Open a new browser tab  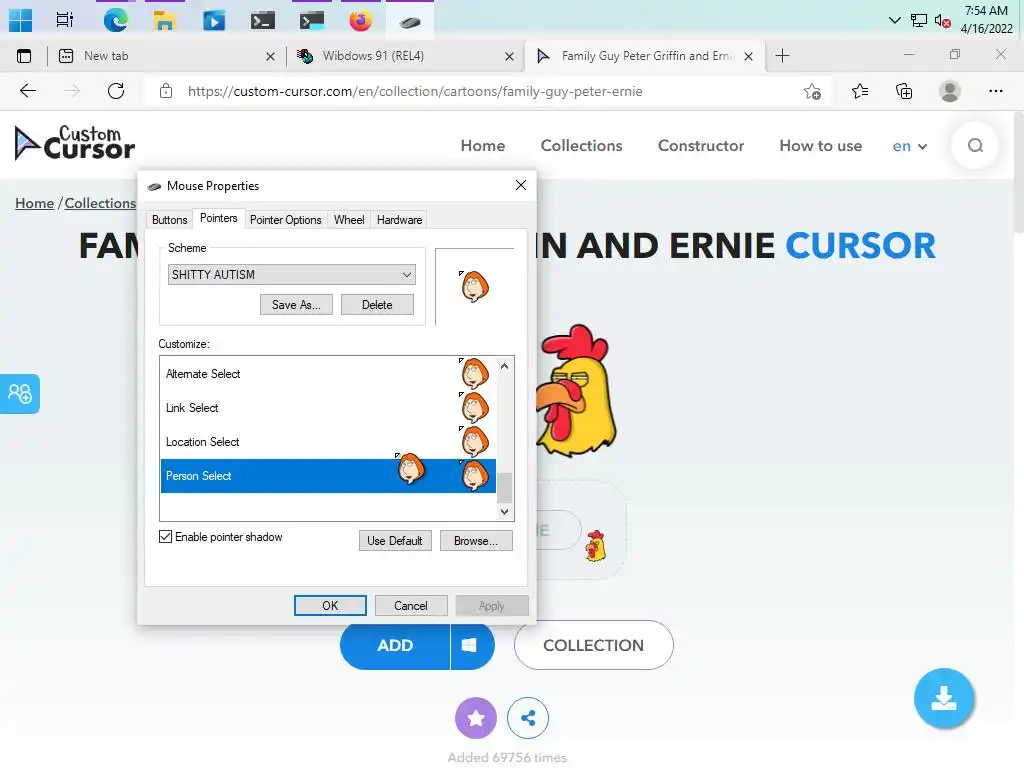pyautogui.click(x=782, y=56)
